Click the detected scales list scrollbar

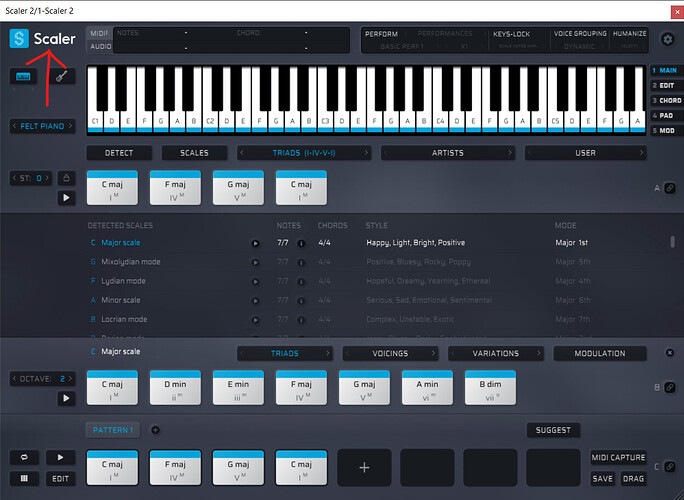click(x=672, y=242)
